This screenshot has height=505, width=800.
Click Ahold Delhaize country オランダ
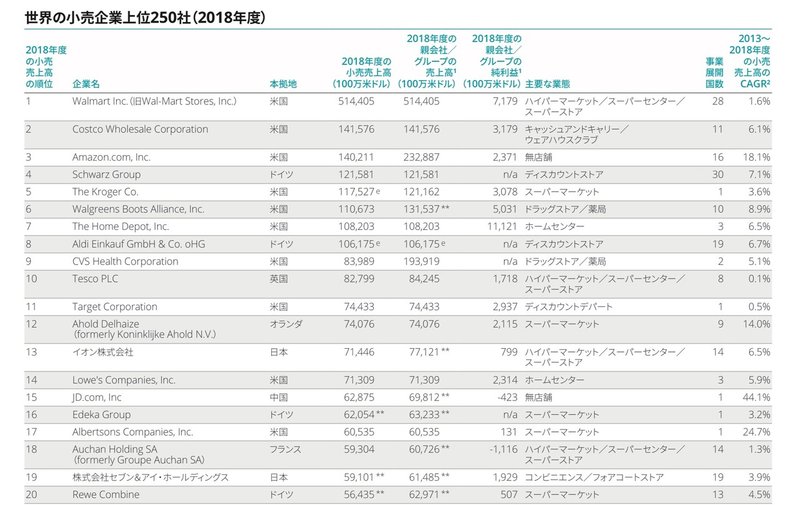286,324
